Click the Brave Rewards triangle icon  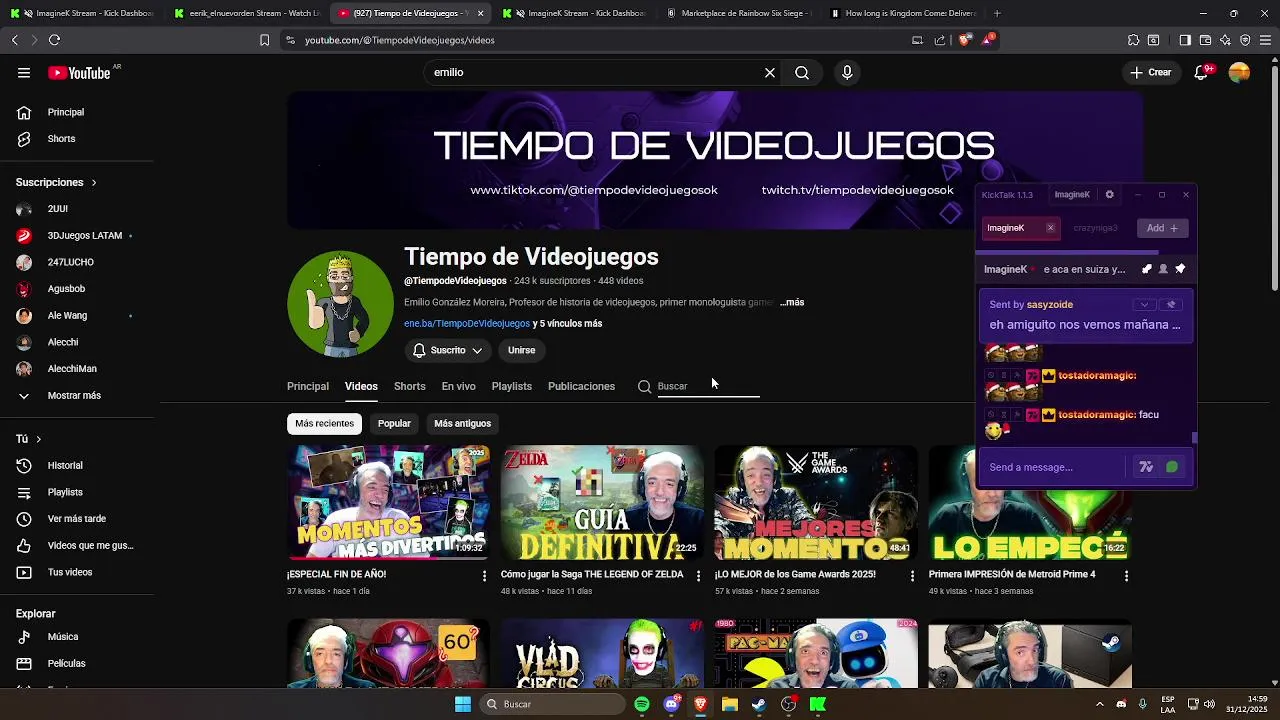click(988, 40)
